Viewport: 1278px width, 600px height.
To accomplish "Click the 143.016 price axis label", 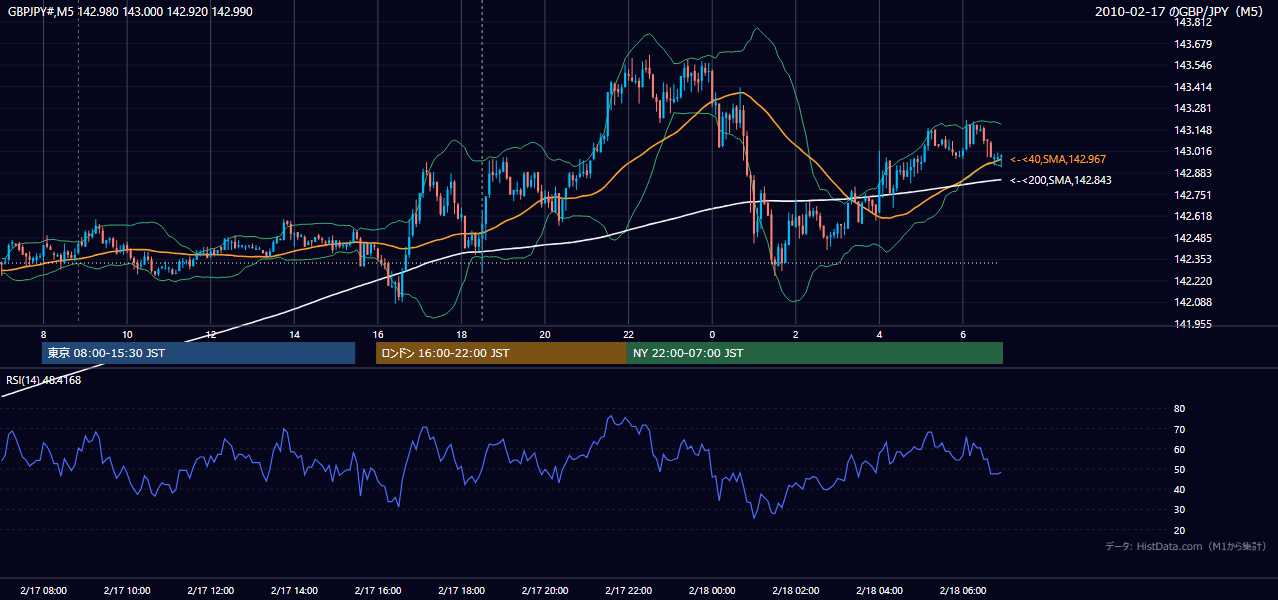I will [x=1193, y=151].
